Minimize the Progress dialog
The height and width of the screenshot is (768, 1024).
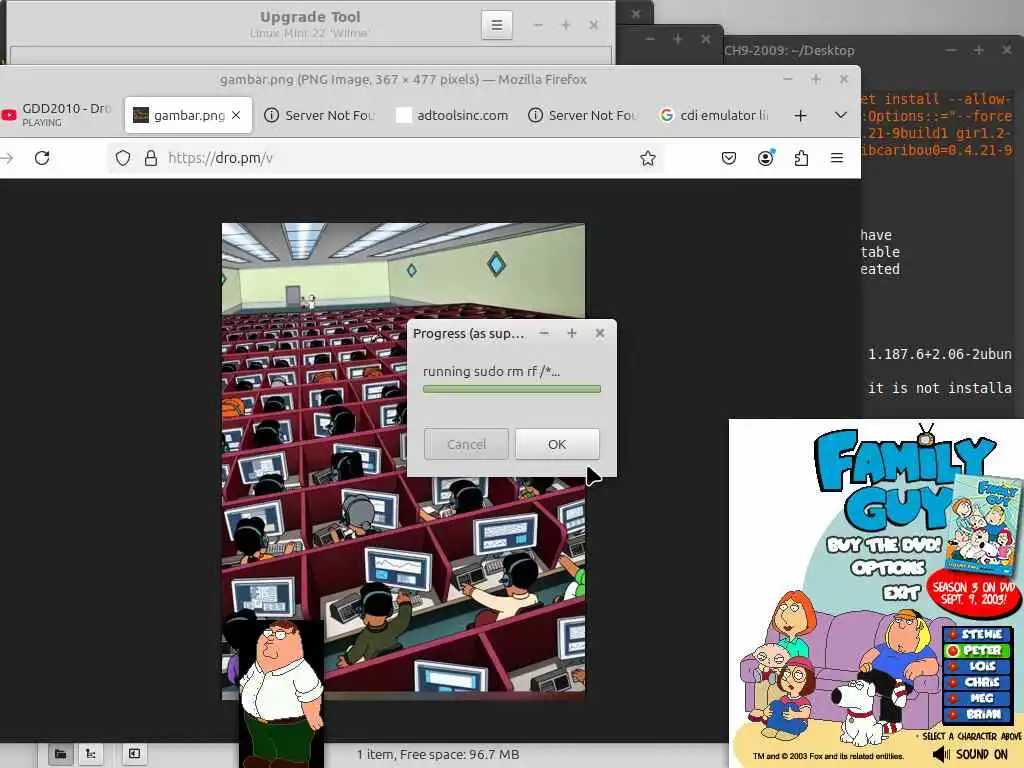(543, 333)
